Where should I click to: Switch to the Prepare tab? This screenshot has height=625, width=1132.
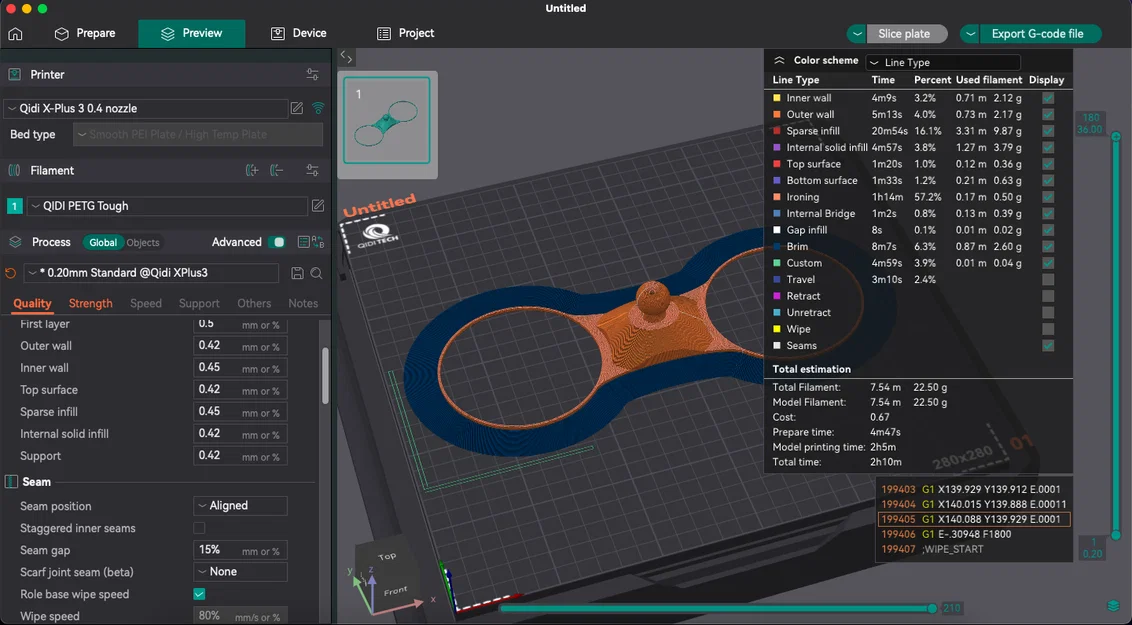tap(85, 33)
